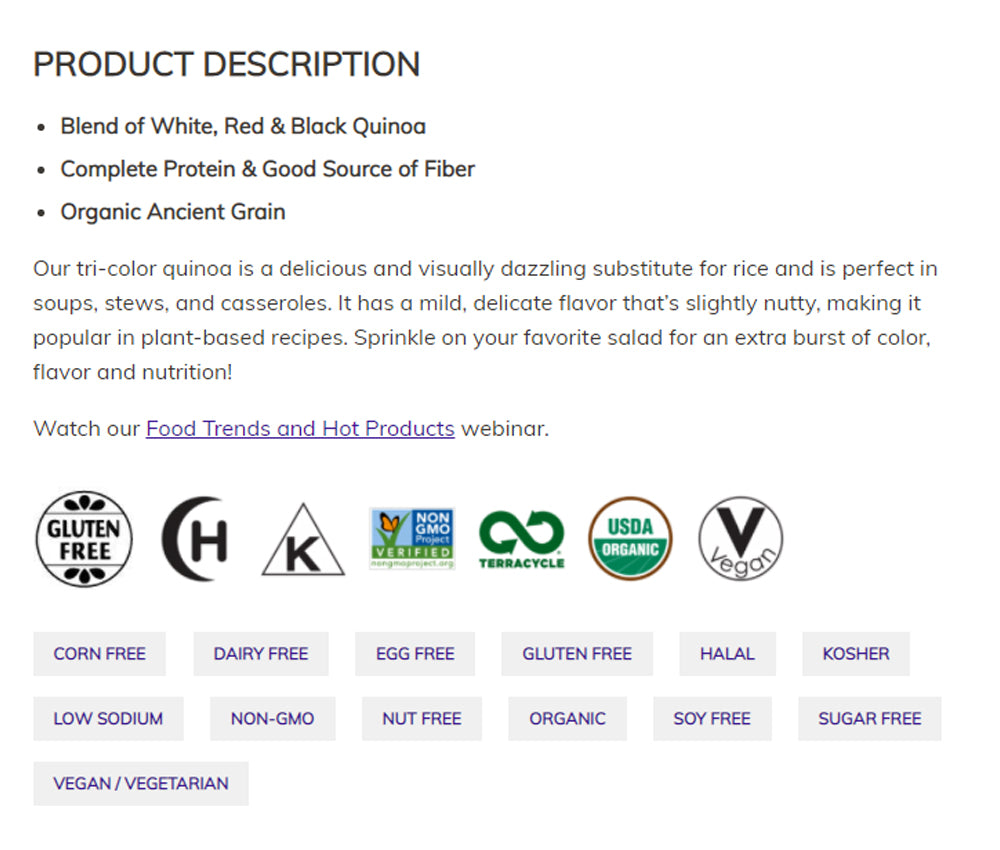Click the USDA Organic seal
Screen dimensions: 1000x850
tap(630, 539)
